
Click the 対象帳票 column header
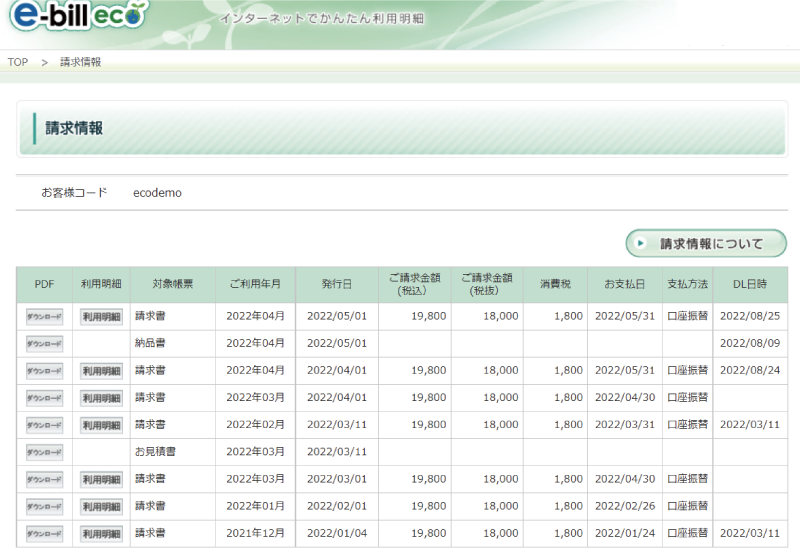[172, 284]
